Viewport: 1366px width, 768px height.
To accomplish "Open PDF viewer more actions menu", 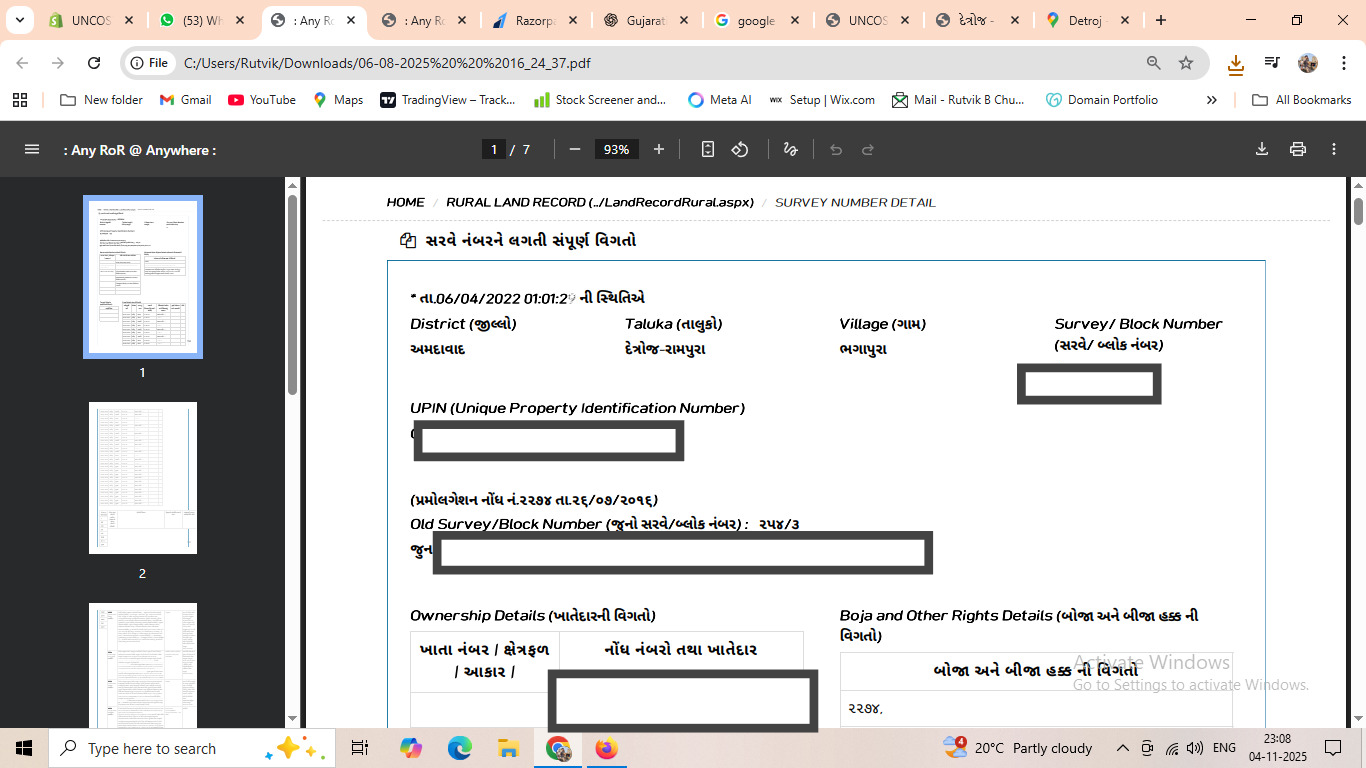I will (1334, 149).
